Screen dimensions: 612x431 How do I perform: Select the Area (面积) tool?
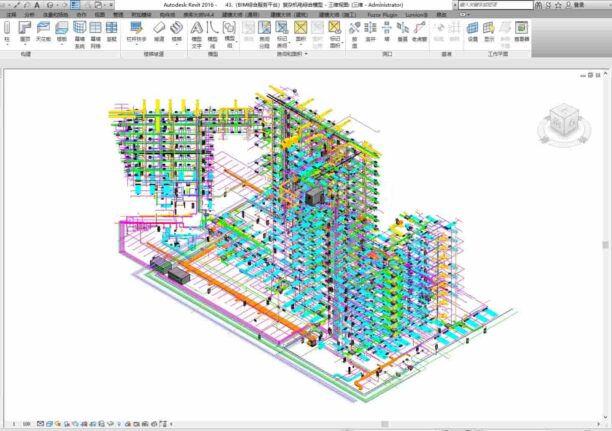[301, 31]
